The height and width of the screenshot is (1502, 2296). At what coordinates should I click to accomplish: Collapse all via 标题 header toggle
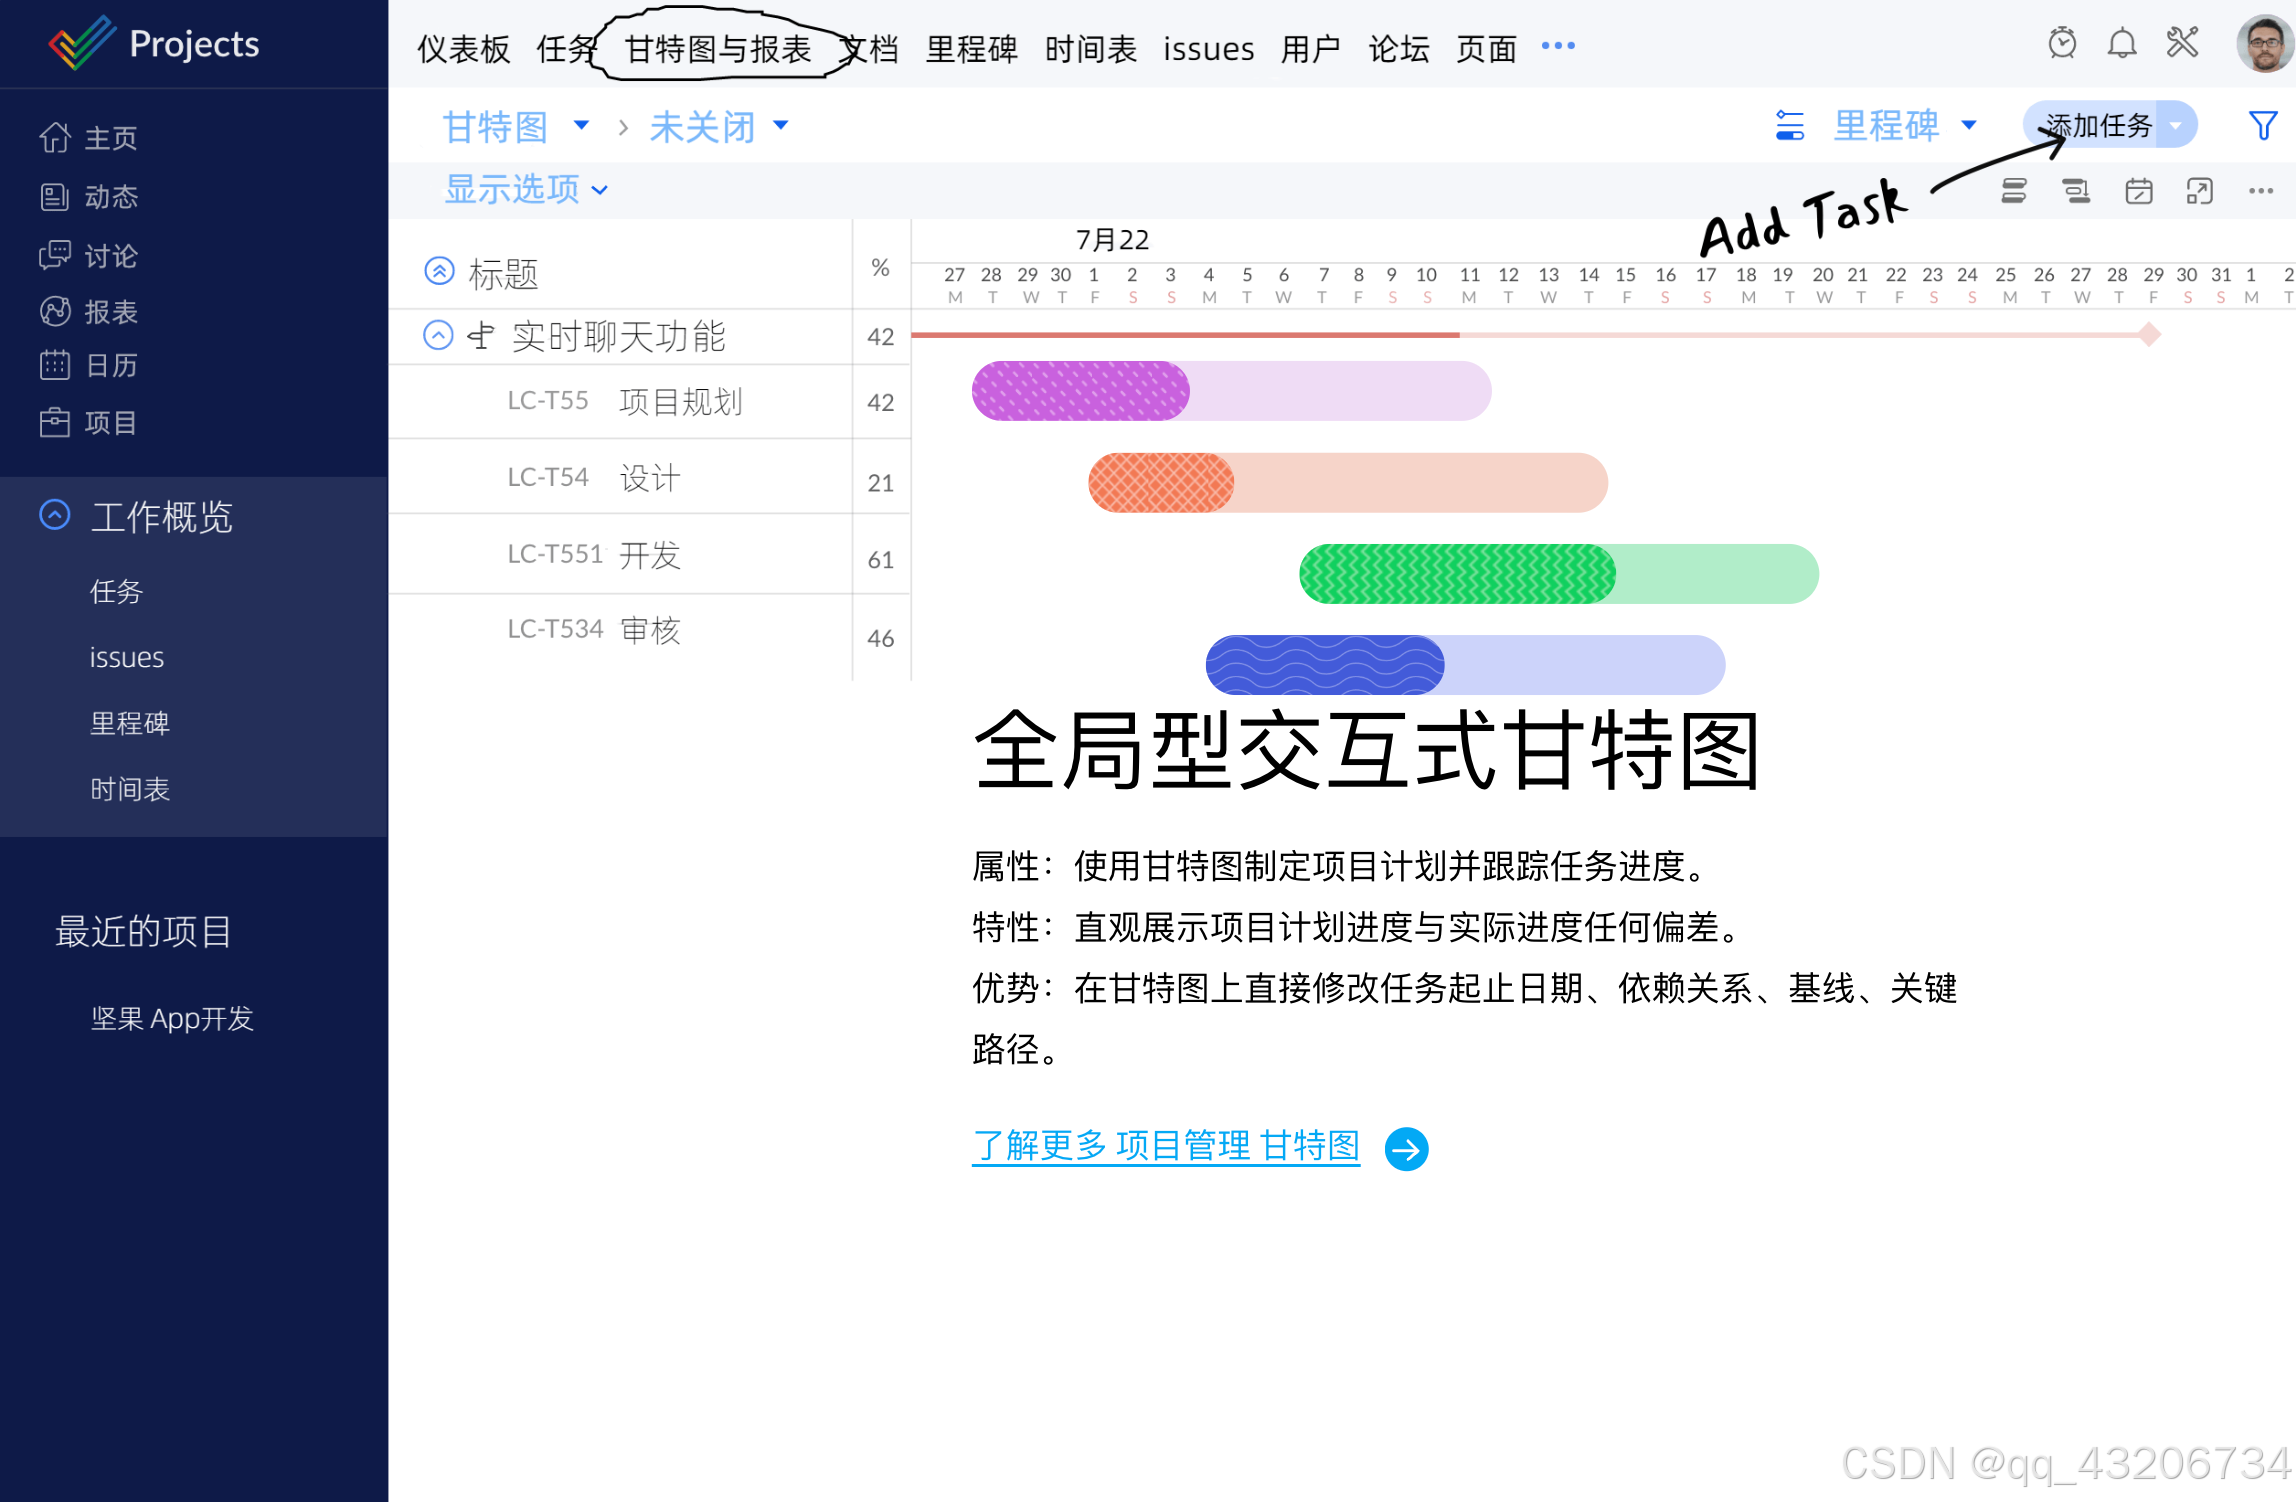pyautogui.click(x=439, y=271)
